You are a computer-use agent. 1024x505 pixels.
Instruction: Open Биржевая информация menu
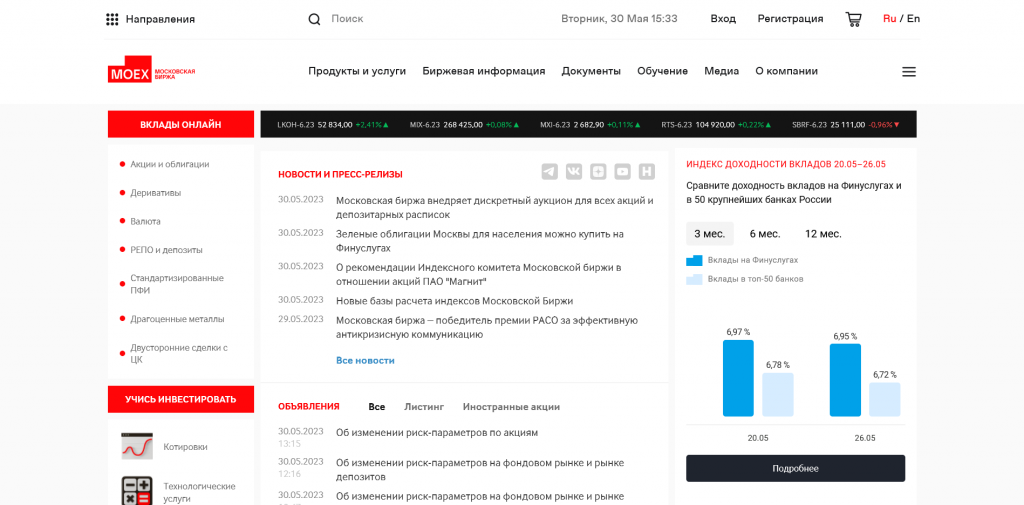click(484, 71)
